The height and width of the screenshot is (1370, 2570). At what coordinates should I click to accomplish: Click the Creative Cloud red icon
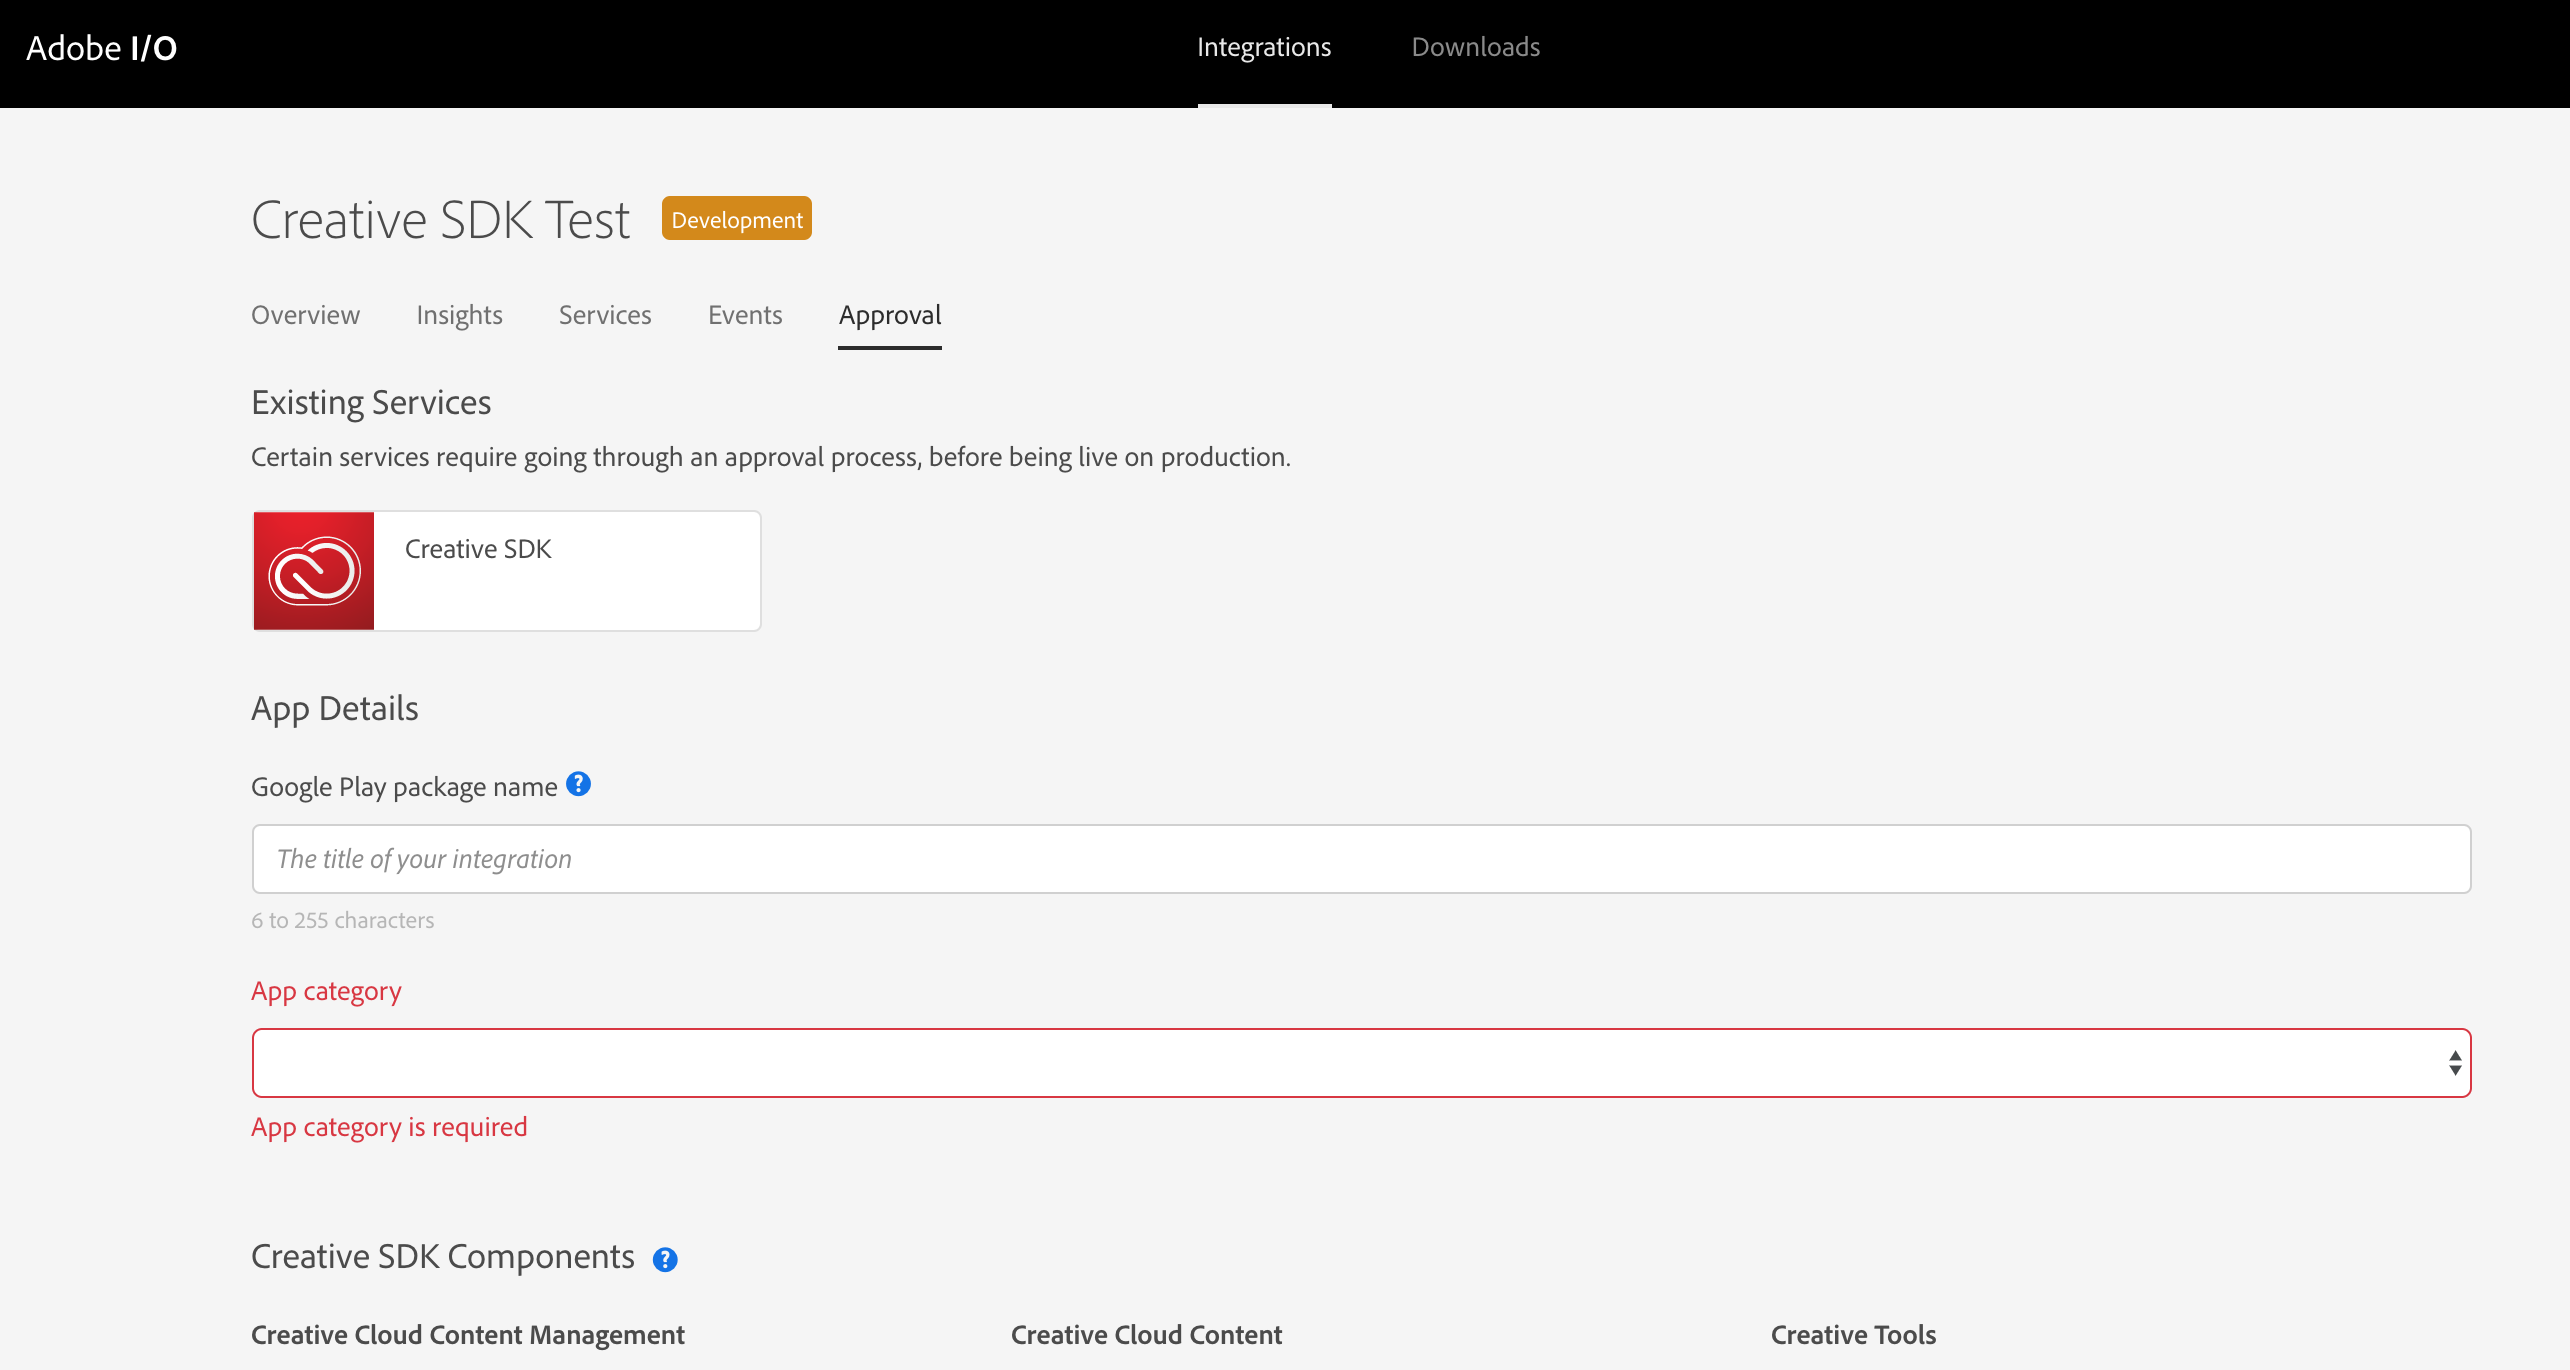314,571
